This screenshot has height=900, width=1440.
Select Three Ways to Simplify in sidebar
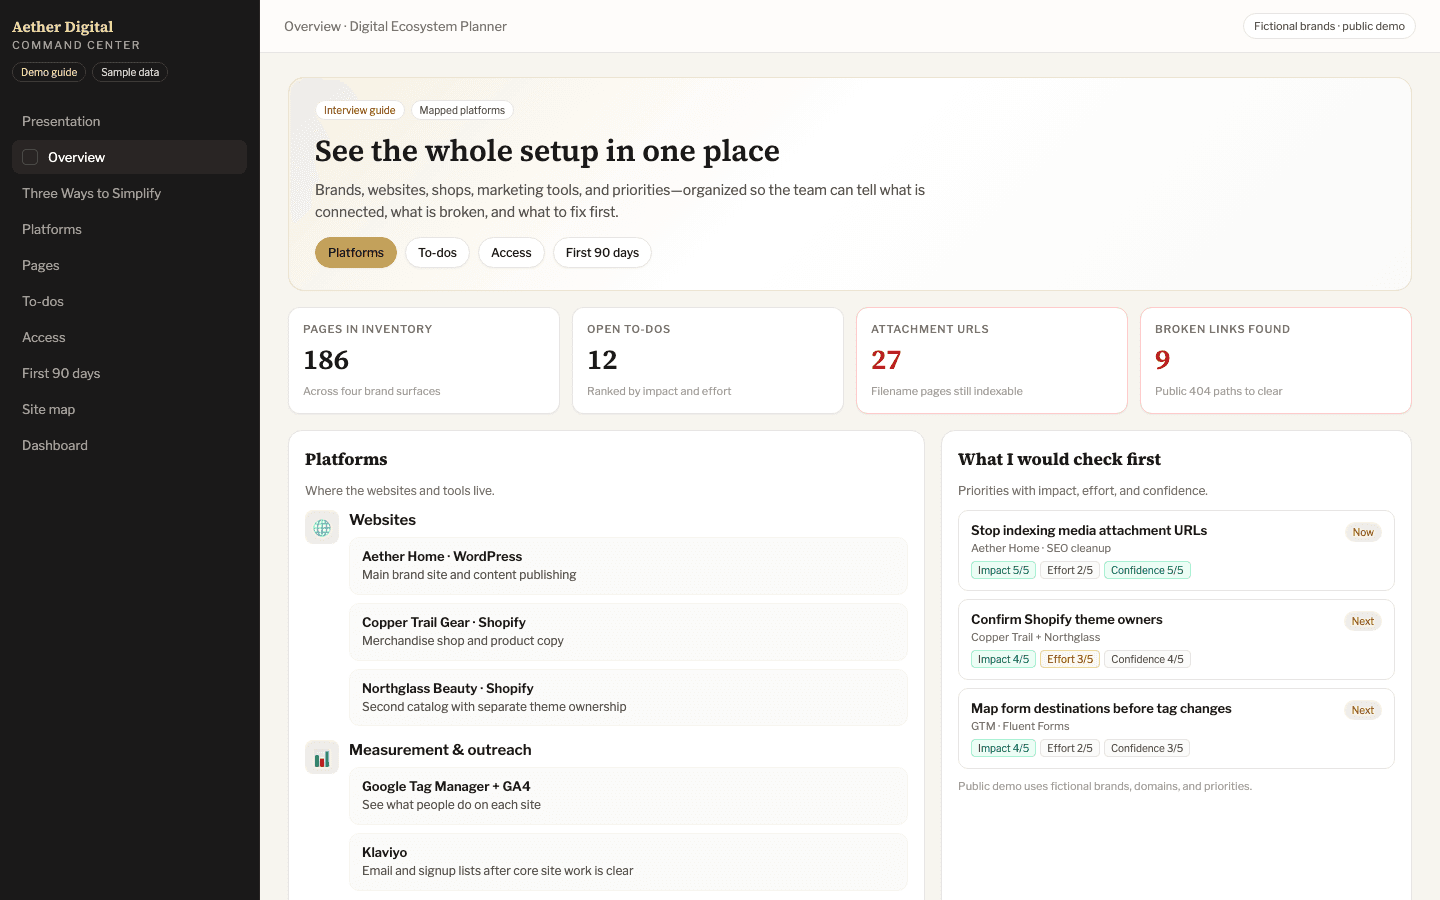tap(129, 193)
